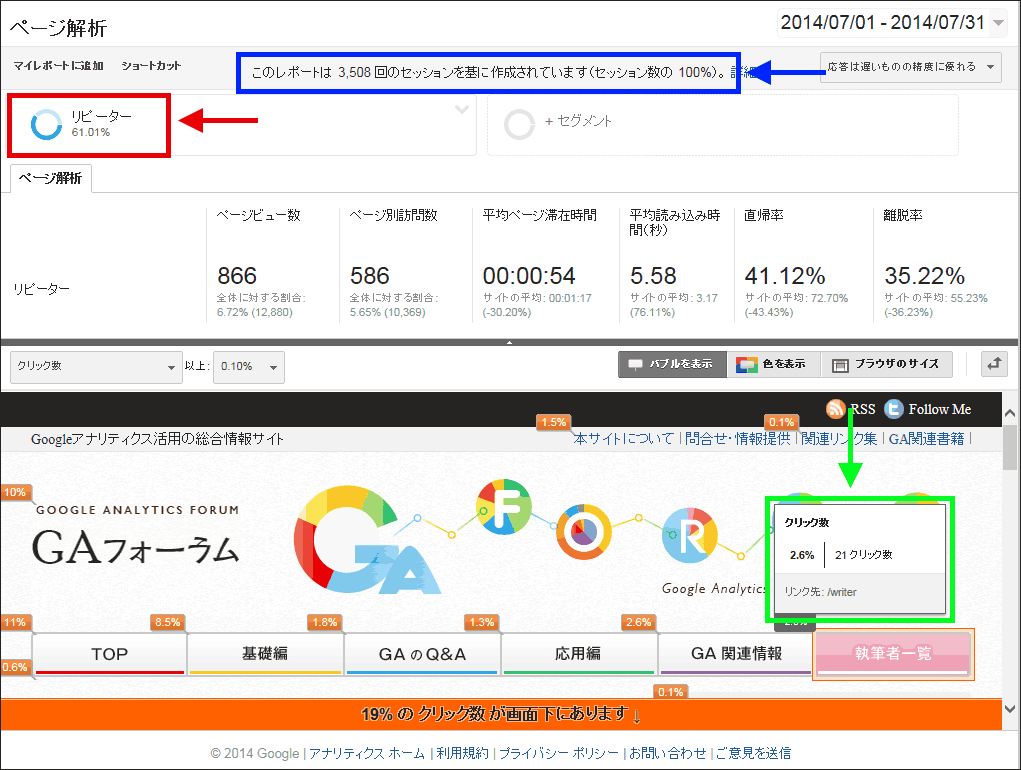The image size is (1021, 770).
Task: Click the 1.8% click bubble
Action: [x=324, y=622]
